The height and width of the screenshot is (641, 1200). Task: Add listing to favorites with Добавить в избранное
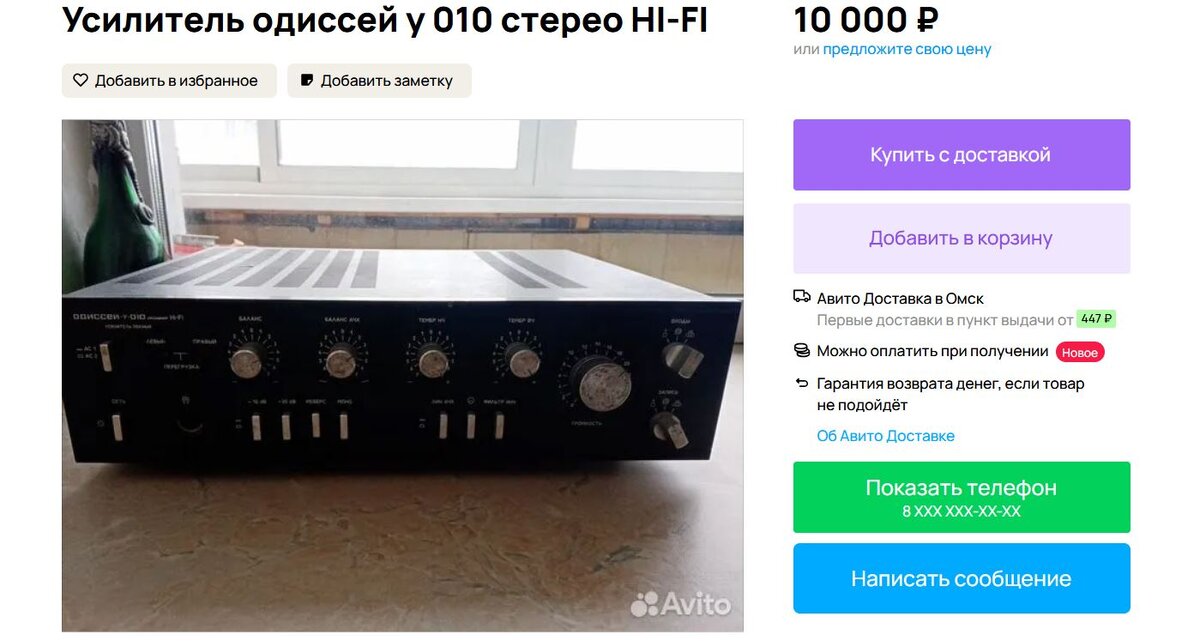(x=166, y=81)
